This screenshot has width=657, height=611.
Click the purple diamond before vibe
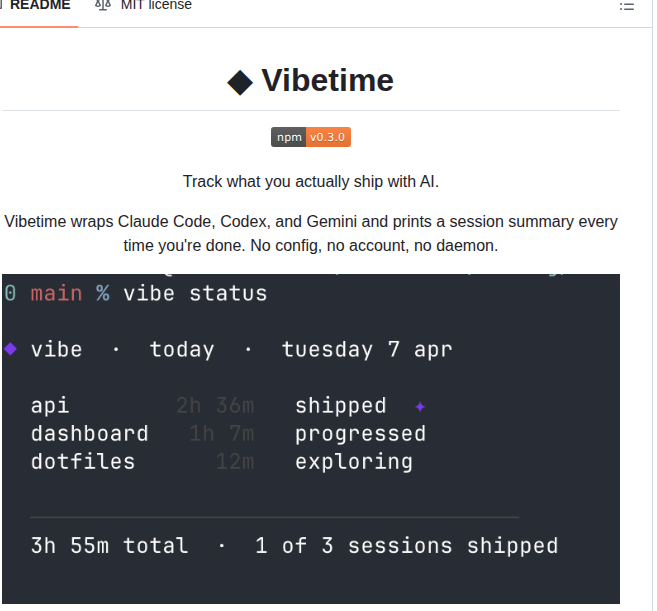click(10, 349)
